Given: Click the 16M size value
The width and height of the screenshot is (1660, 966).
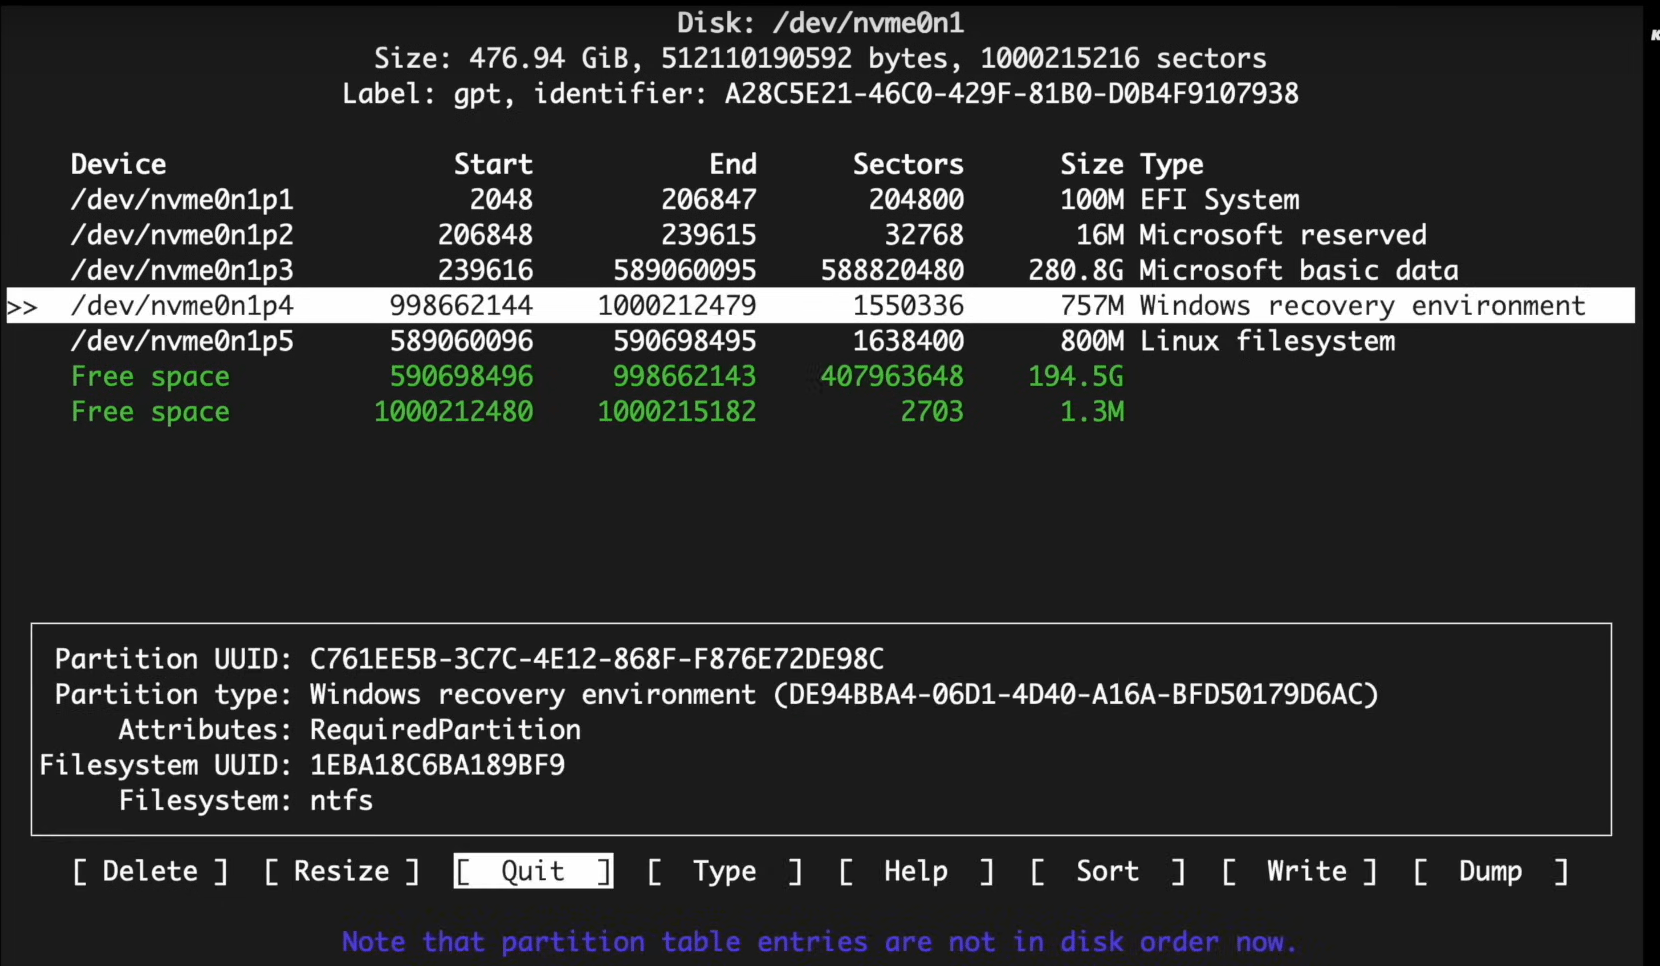Looking at the screenshot, I should [1100, 235].
